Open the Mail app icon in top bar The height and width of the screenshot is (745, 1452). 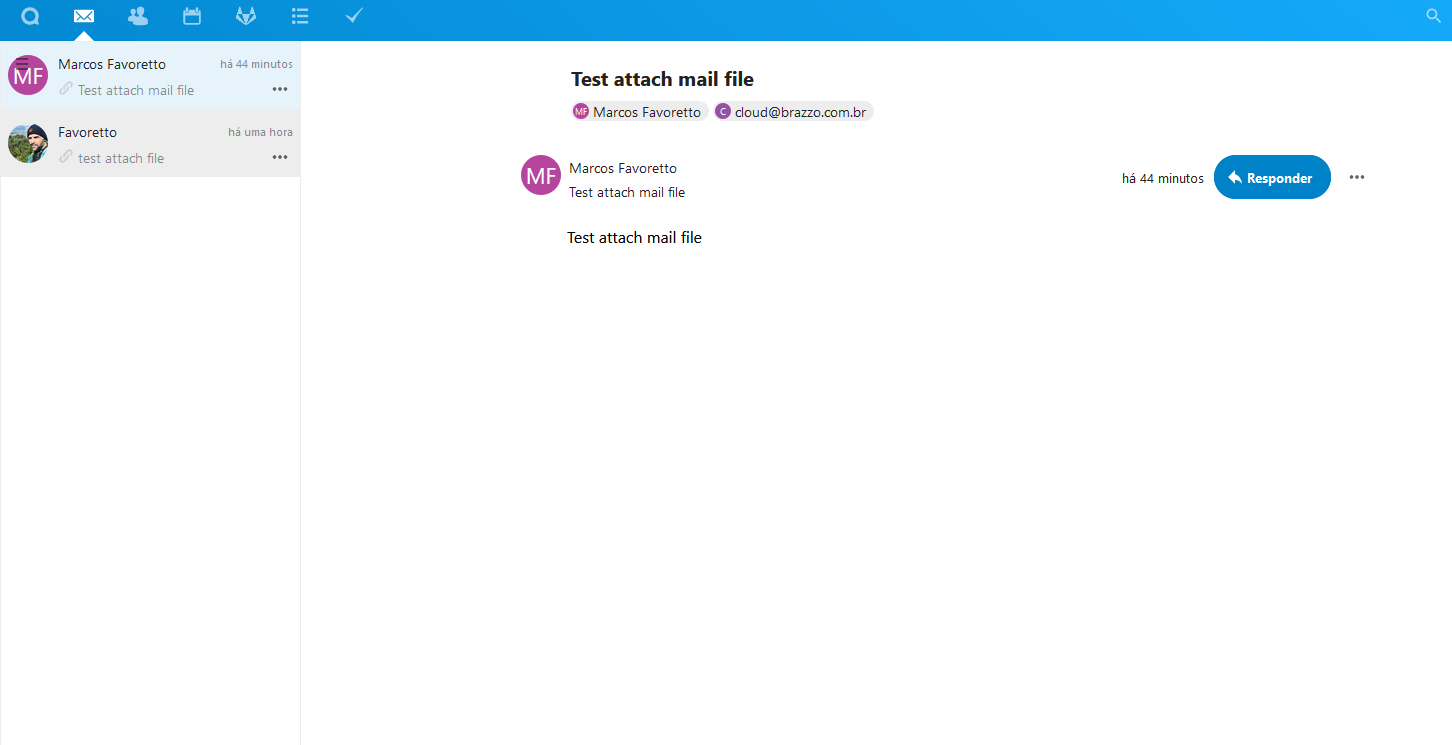(84, 16)
